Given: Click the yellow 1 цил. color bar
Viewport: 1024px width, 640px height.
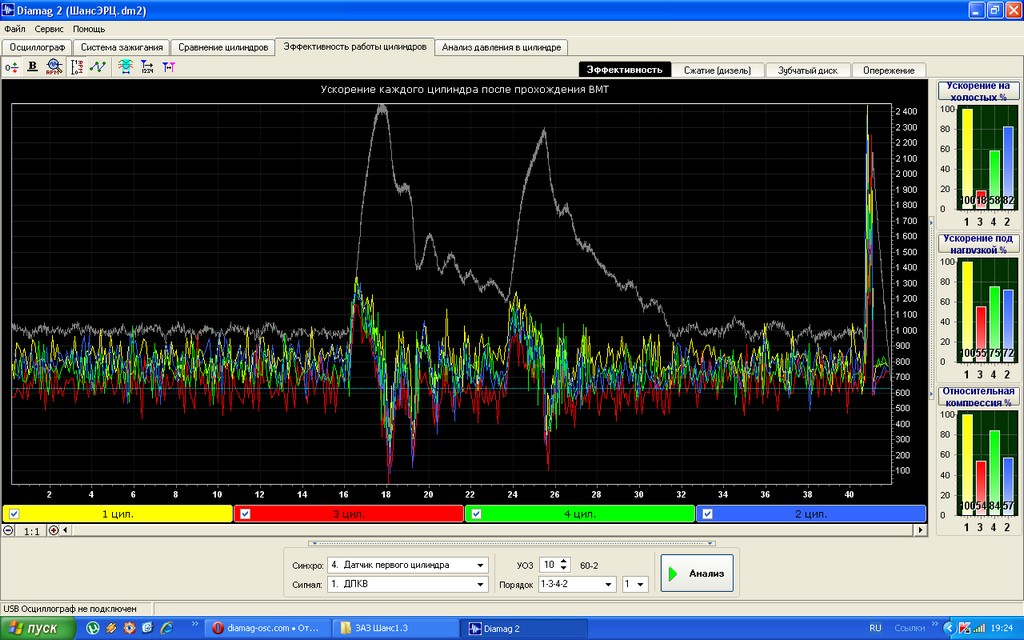Looking at the screenshot, I should point(118,514).
